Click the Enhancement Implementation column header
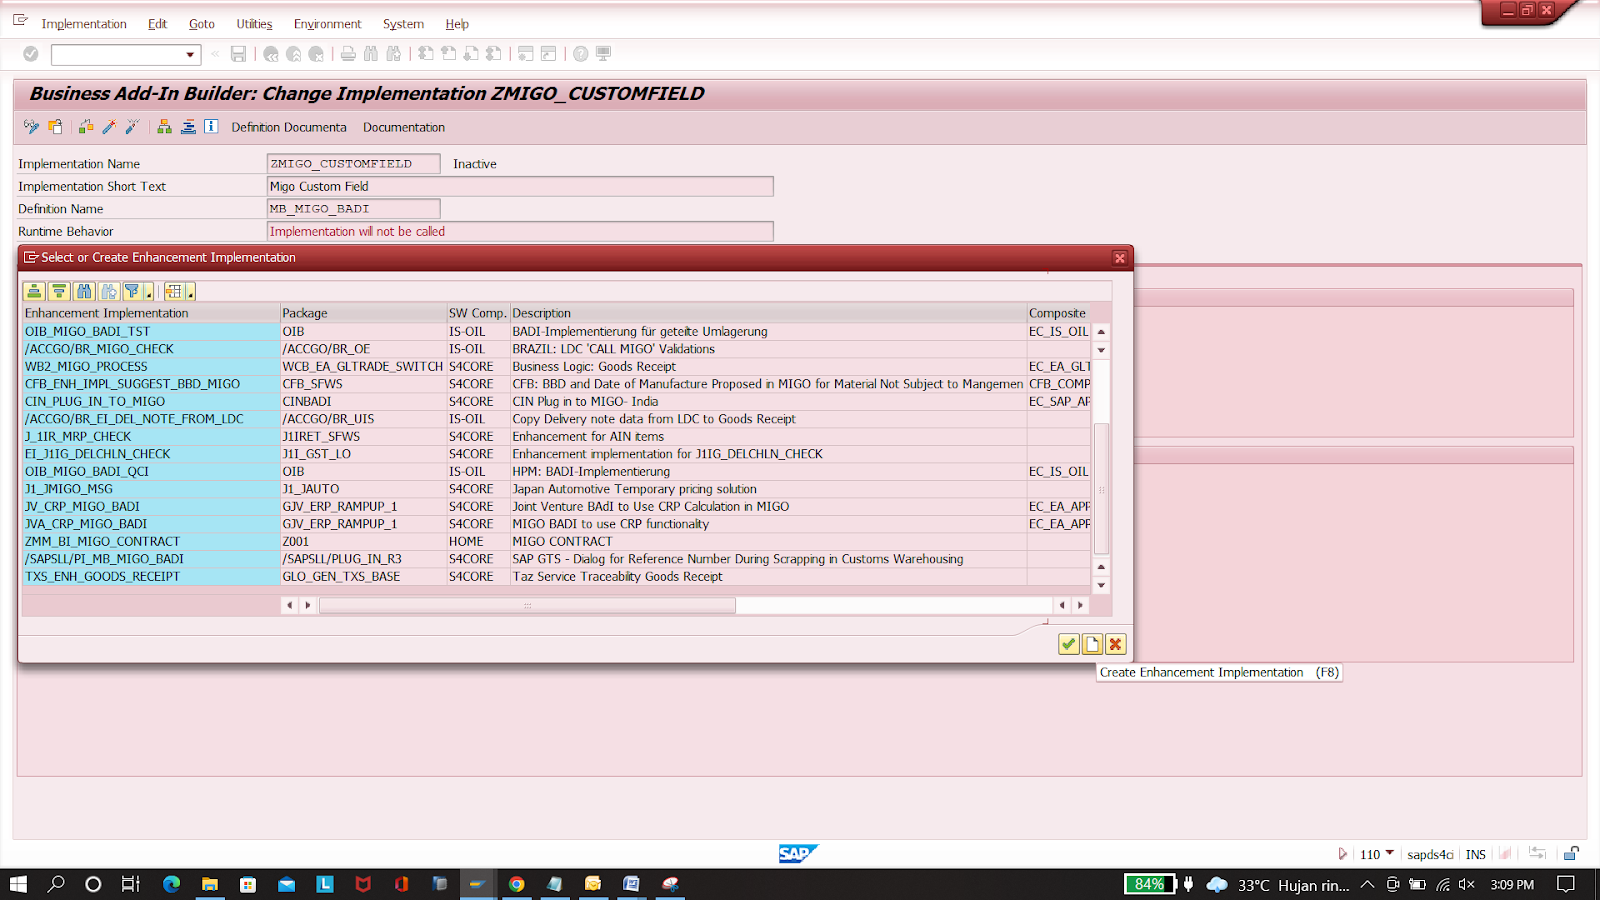The width and height of the screenshot is (1600, 900). [x=151, y=313]
